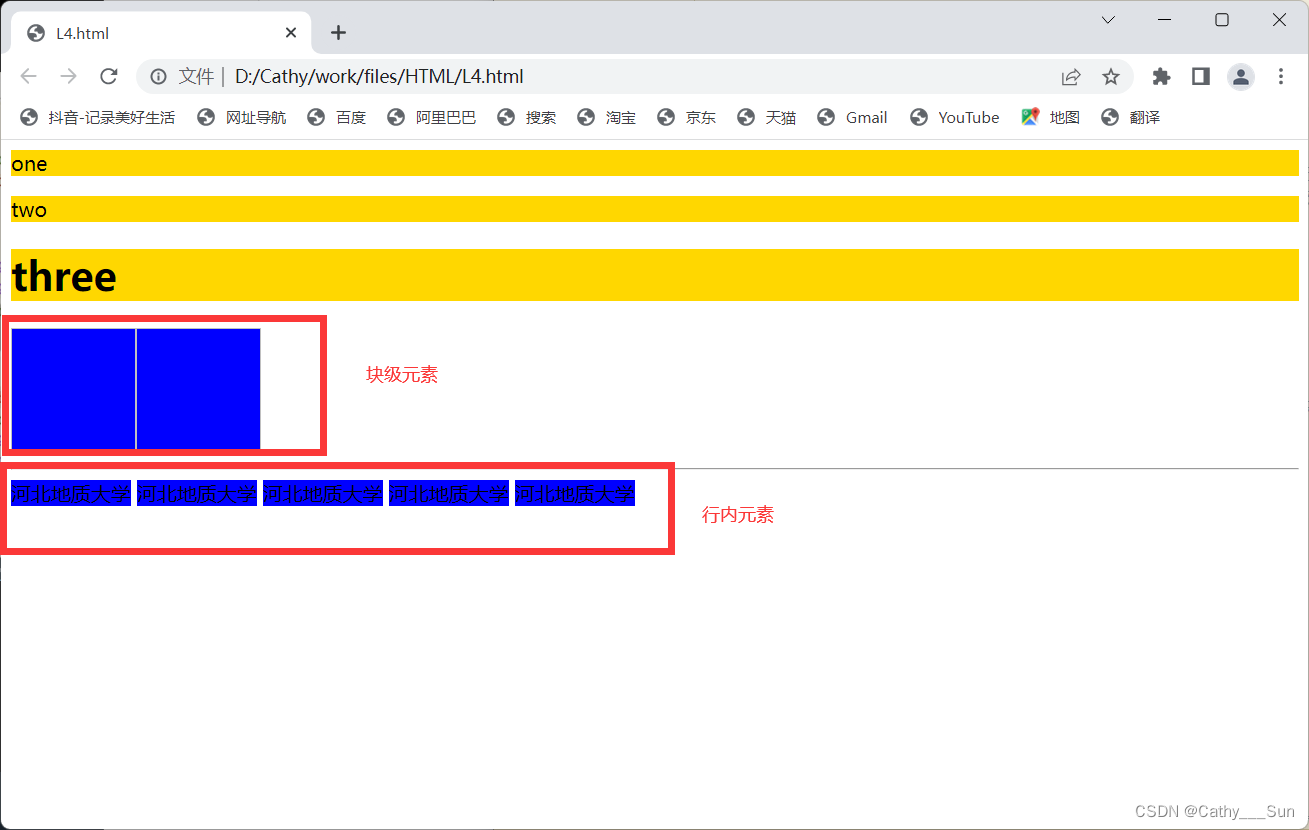Open the 地图 maps bookmark
Image resolution: width=1309 pixels, height=830 pixels.
[1050, 118]
